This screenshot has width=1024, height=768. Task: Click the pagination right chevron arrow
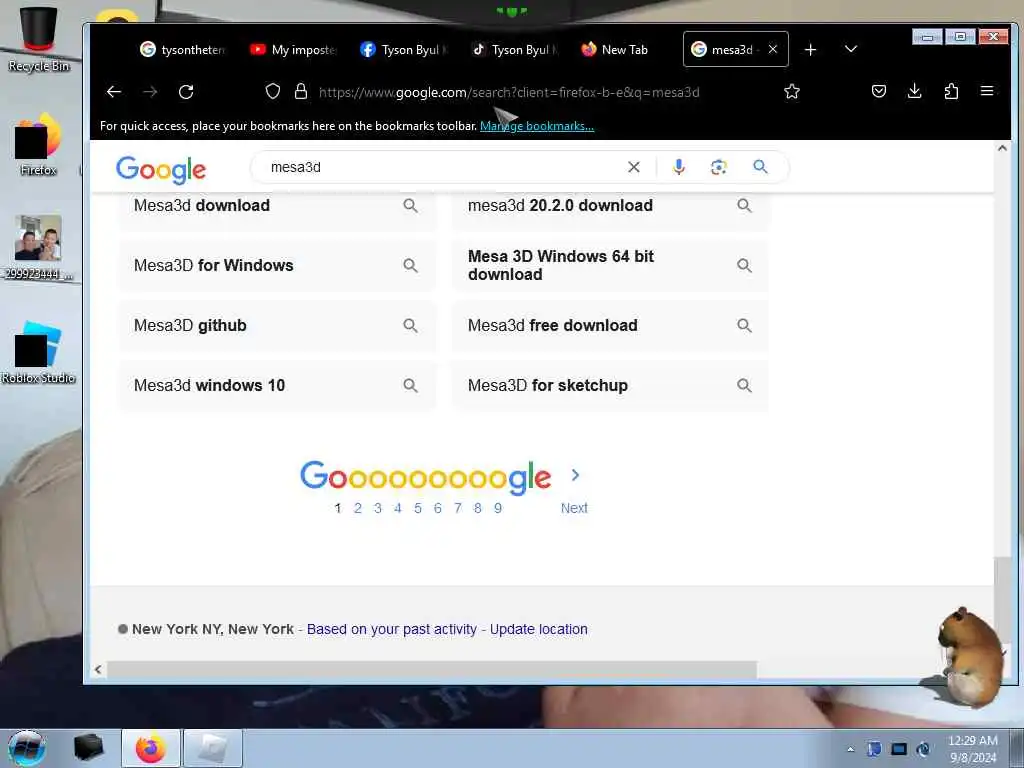pyautogui.click(x=575, y=475)
